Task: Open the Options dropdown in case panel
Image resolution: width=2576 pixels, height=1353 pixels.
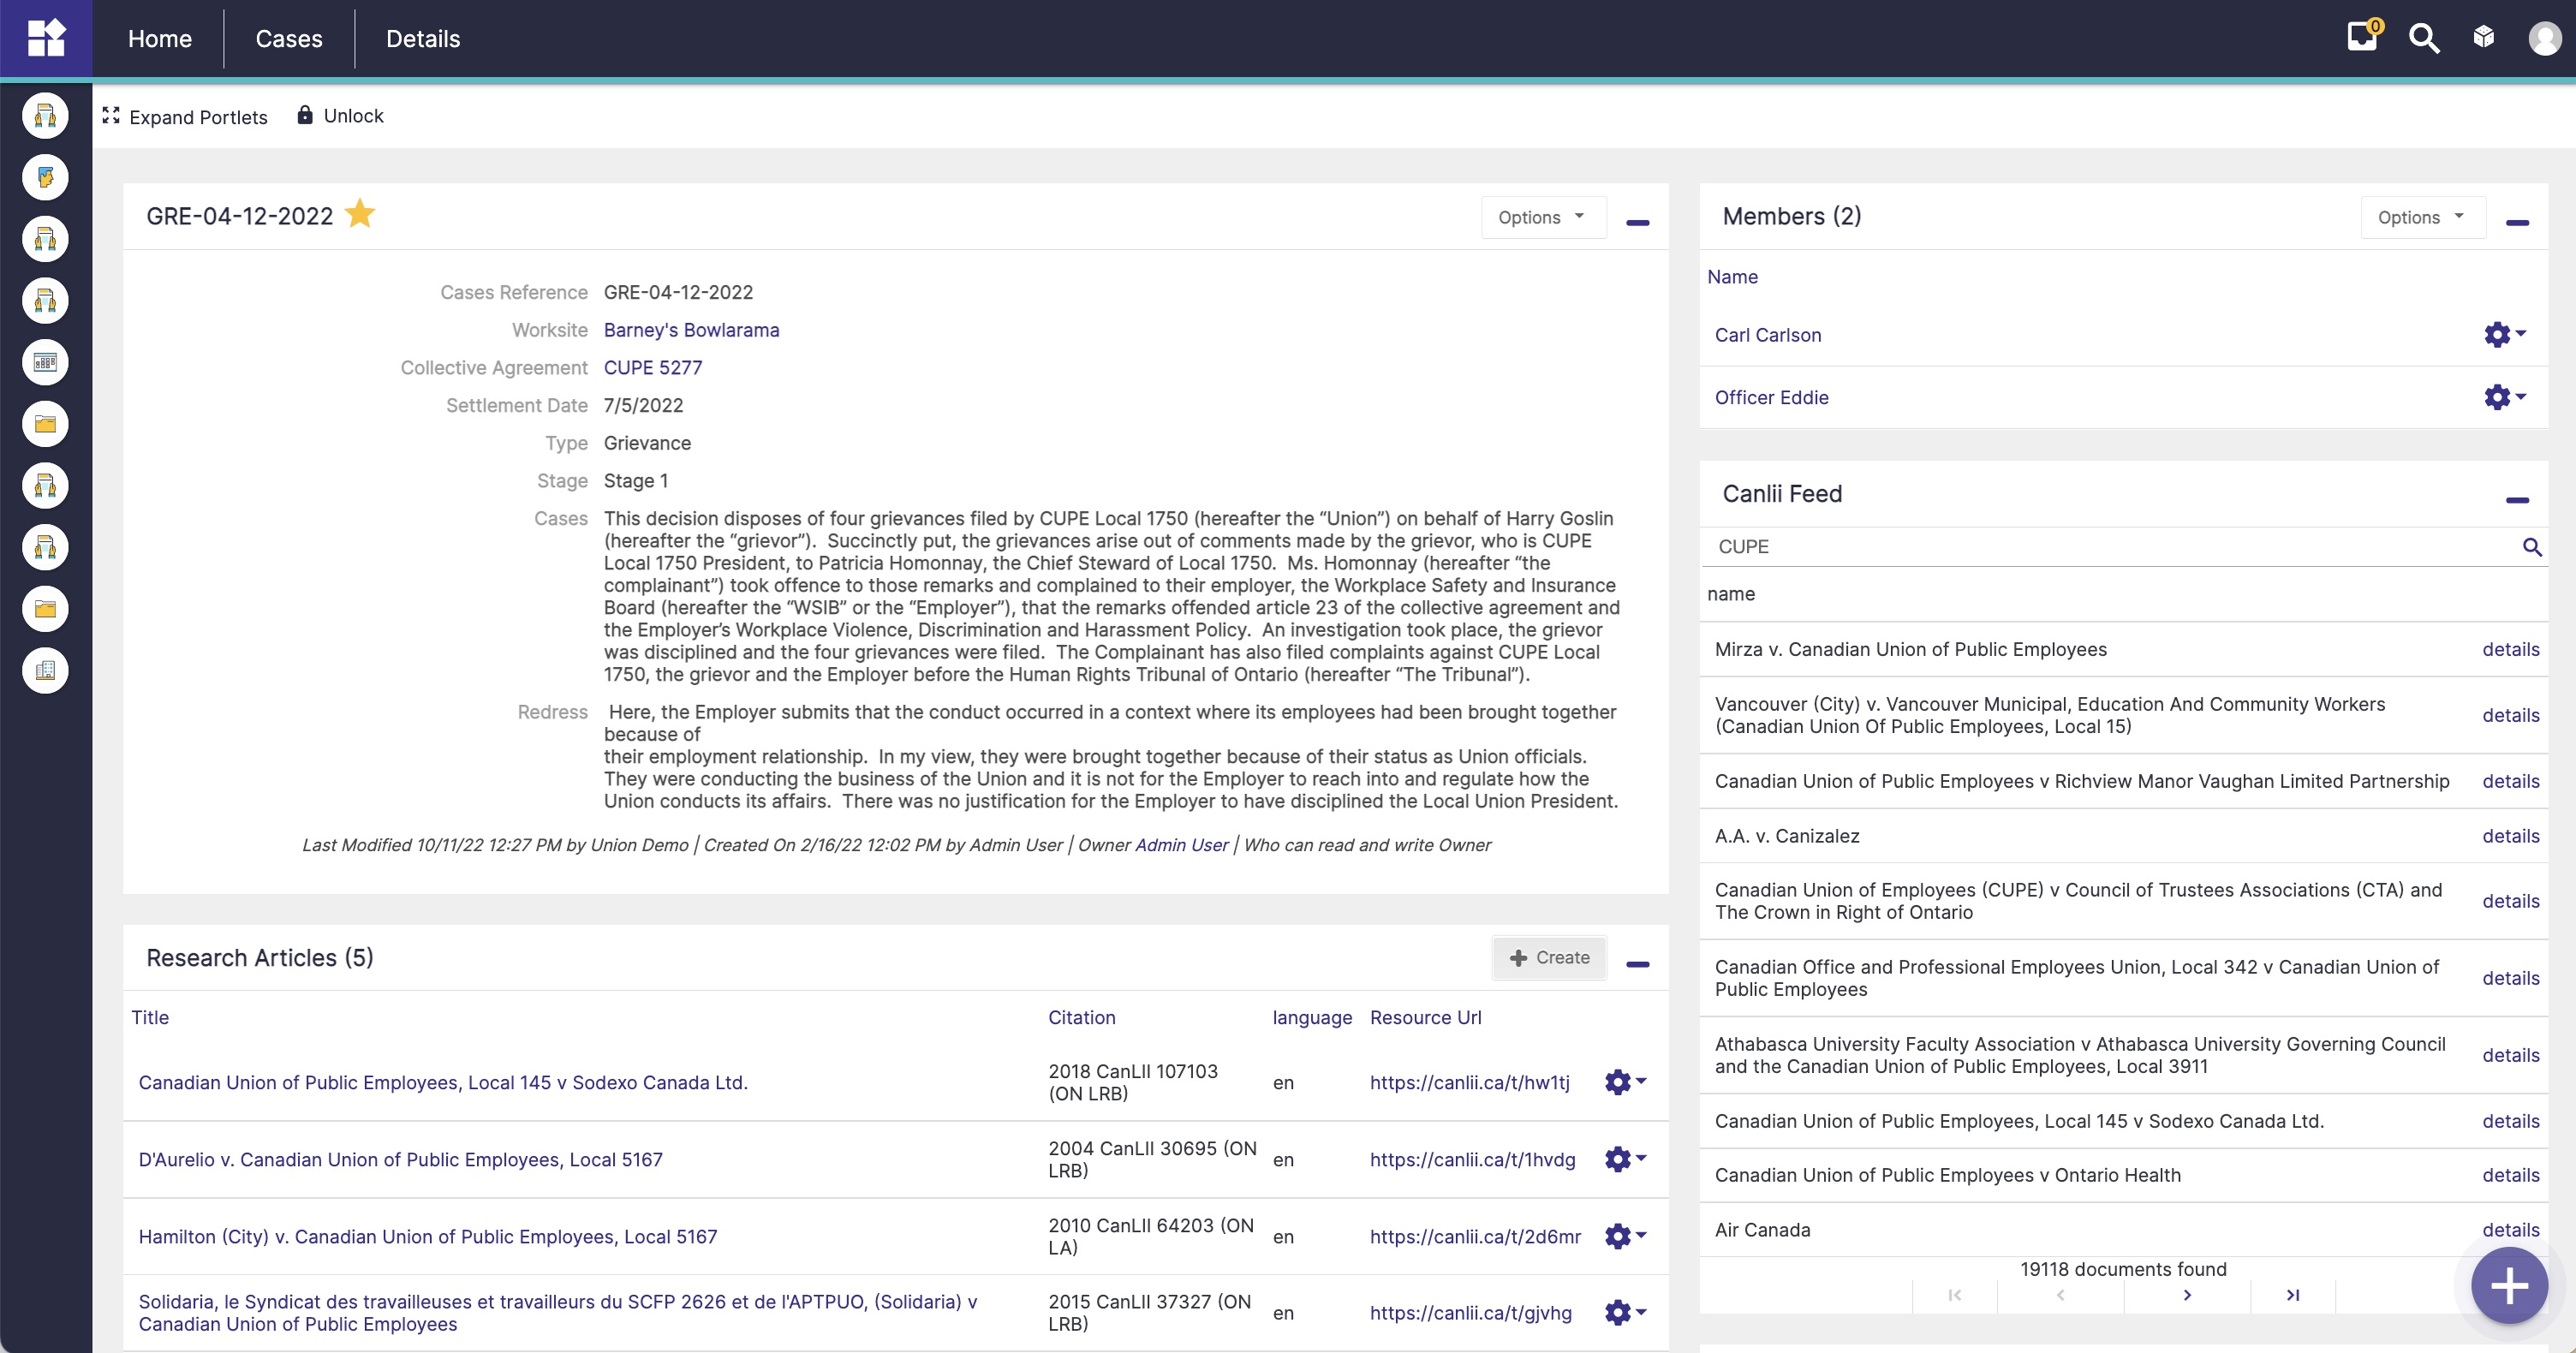Action: point(1542,217)
